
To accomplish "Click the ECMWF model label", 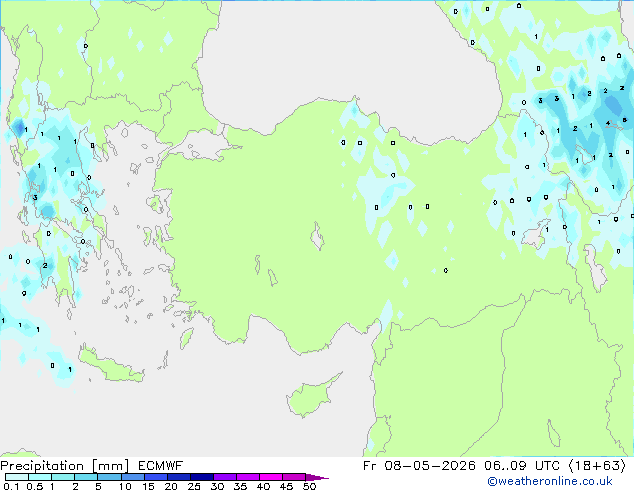I will tap(161, 466).
